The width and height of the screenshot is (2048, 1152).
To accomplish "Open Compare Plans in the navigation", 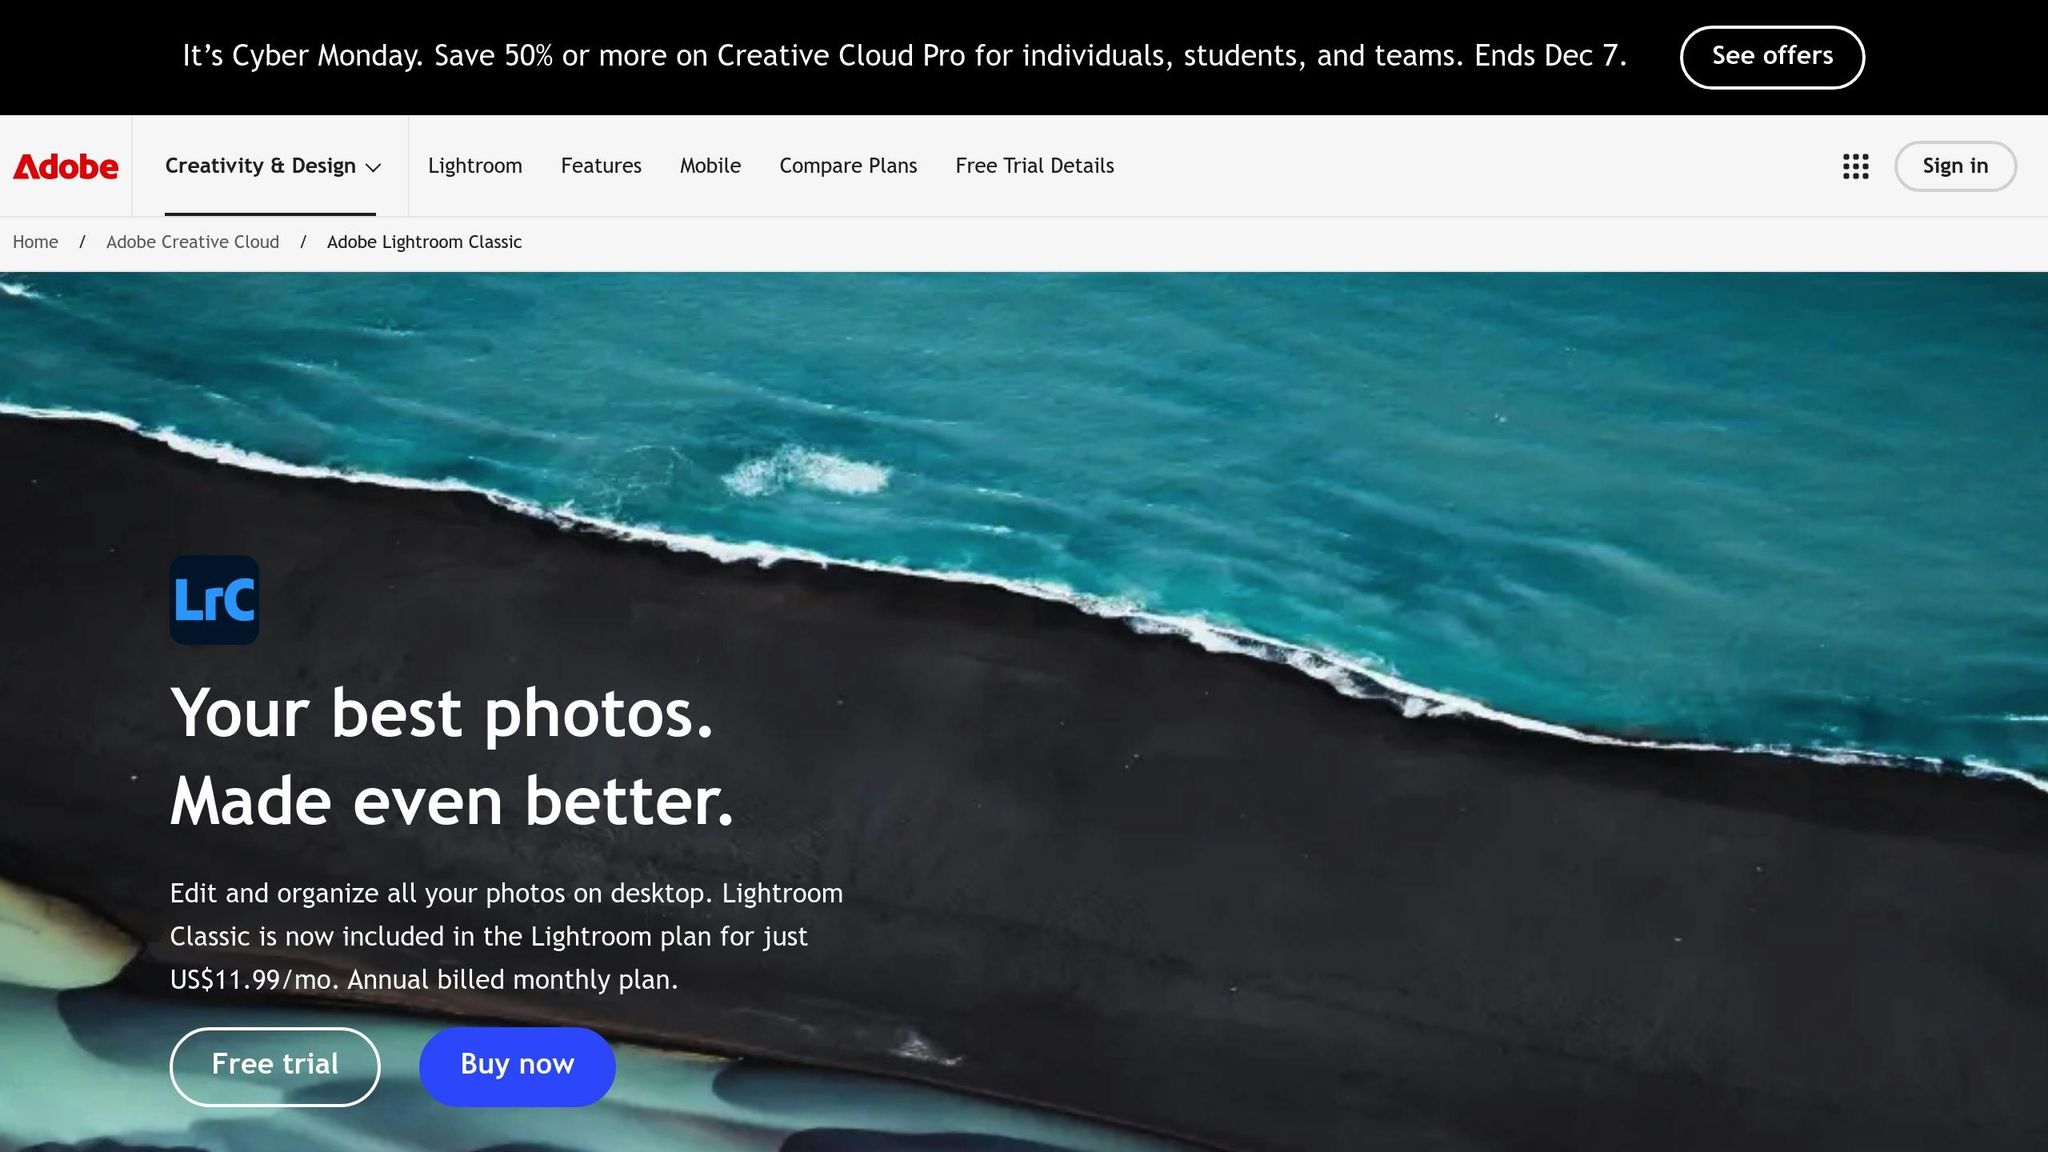I will [848, 166].
